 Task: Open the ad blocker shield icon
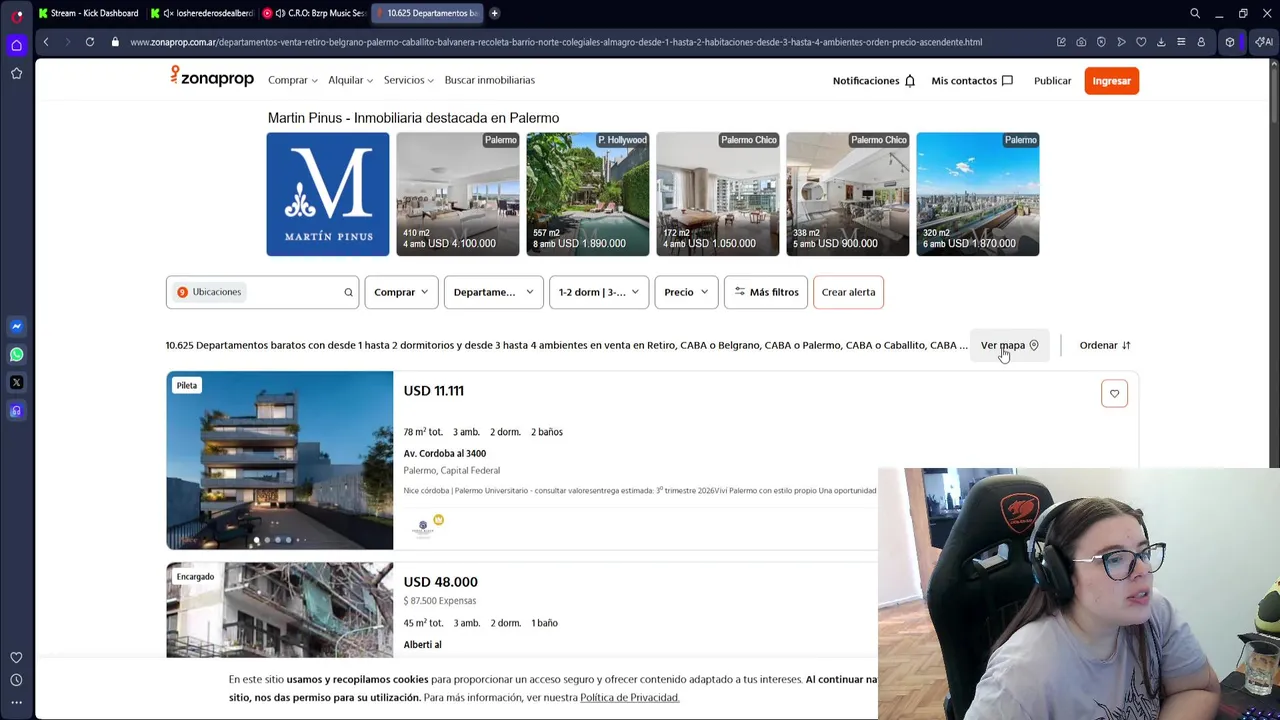(1101, 42)
